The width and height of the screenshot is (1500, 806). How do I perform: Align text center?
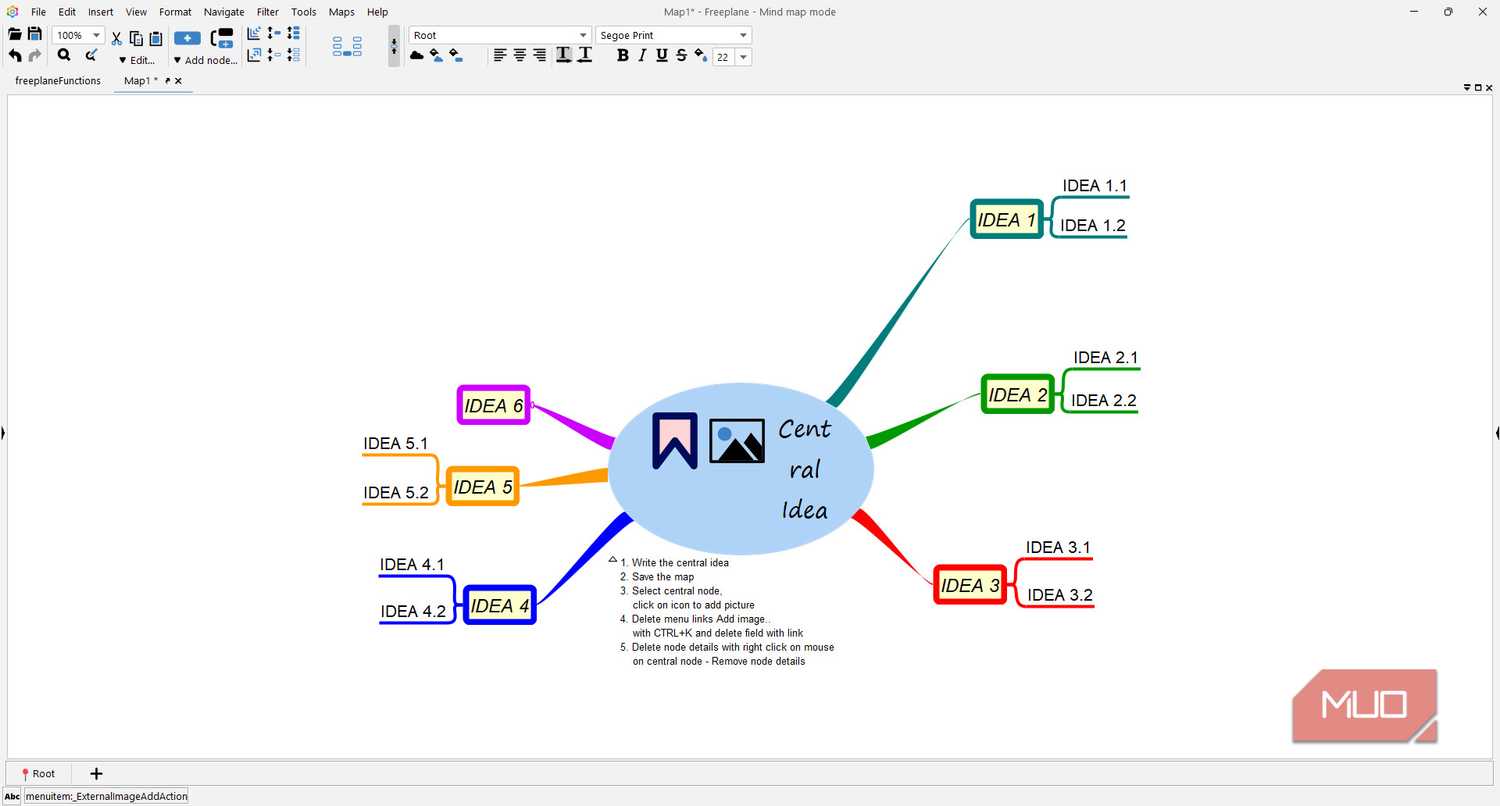coord(520,56)
